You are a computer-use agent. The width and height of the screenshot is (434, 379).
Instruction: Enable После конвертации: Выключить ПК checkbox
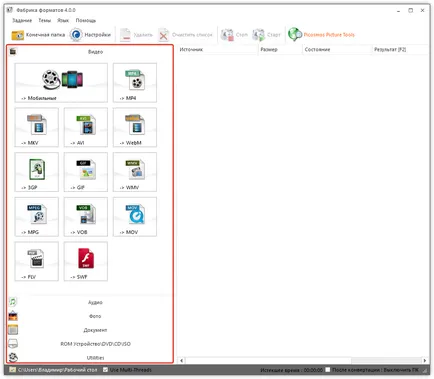point(328,370)
